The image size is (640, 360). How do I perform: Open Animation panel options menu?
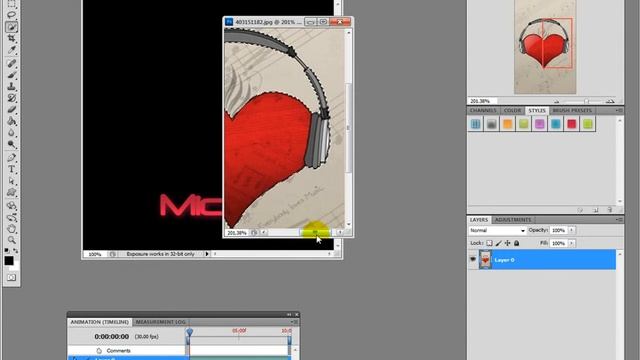click(x=294, y=322)
